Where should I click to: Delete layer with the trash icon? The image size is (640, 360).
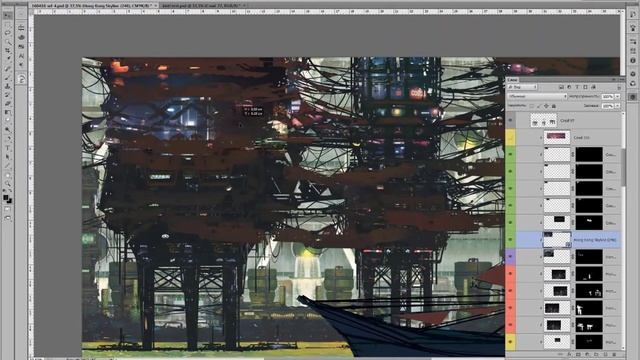[614, 354]
